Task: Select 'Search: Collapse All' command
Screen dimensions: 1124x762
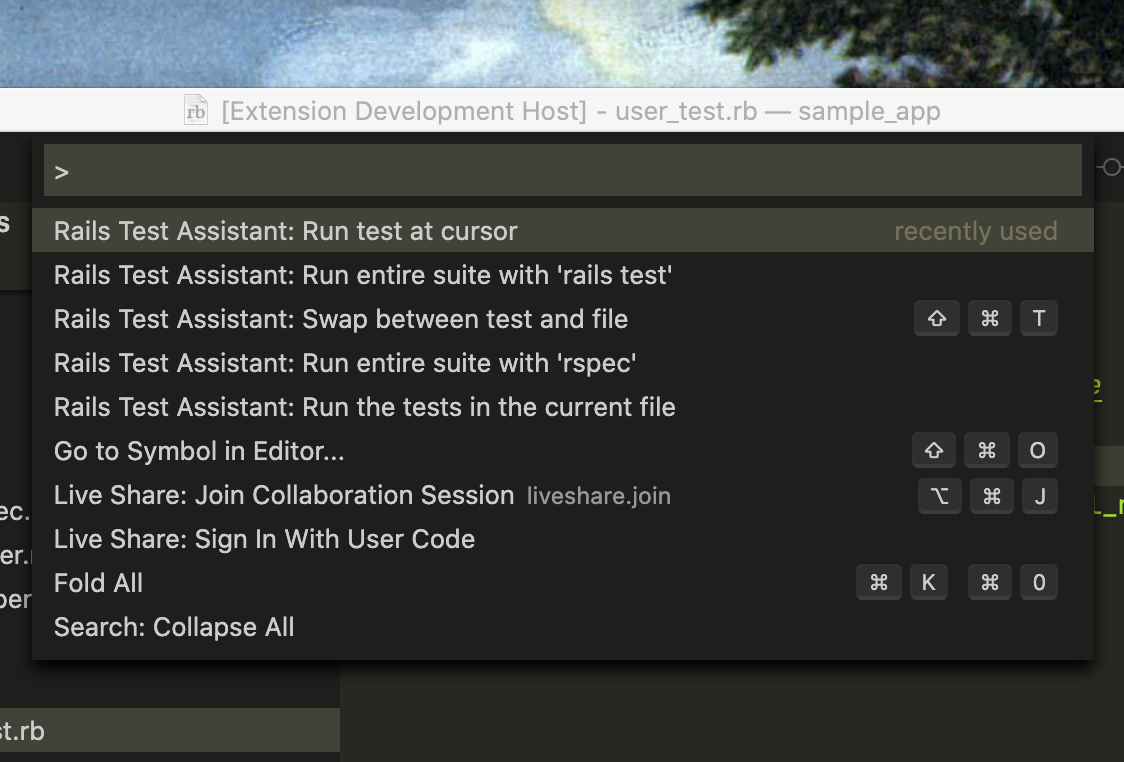Action: click(x=563, y=627)
